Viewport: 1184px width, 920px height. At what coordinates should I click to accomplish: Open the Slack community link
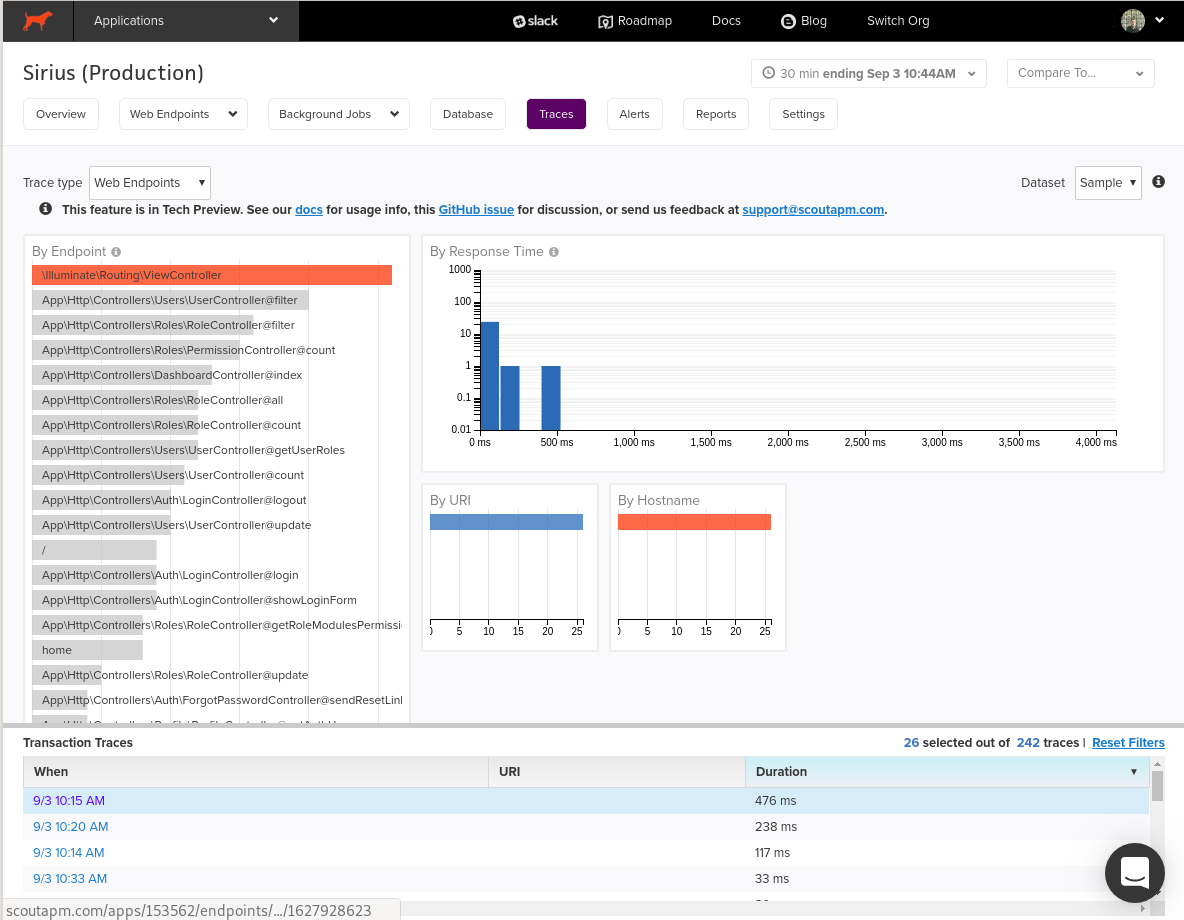[x=535, y=21]
